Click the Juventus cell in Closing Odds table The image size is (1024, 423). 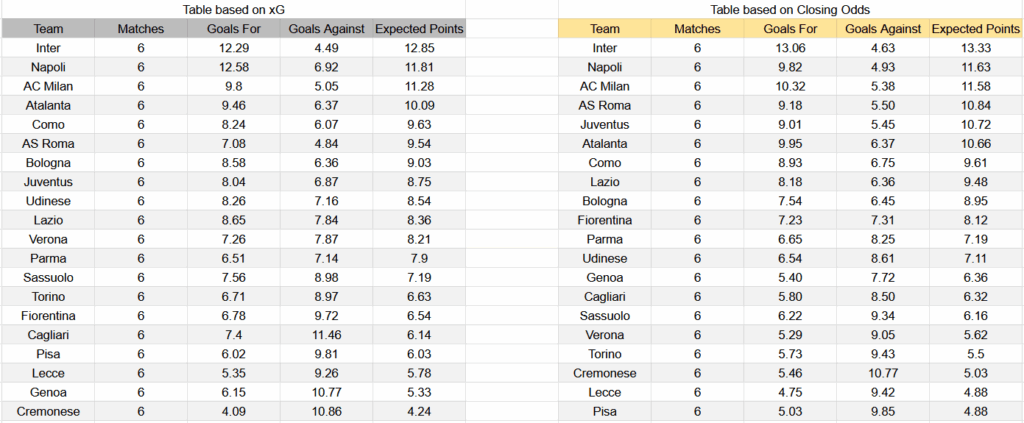(x=604, y=125)
